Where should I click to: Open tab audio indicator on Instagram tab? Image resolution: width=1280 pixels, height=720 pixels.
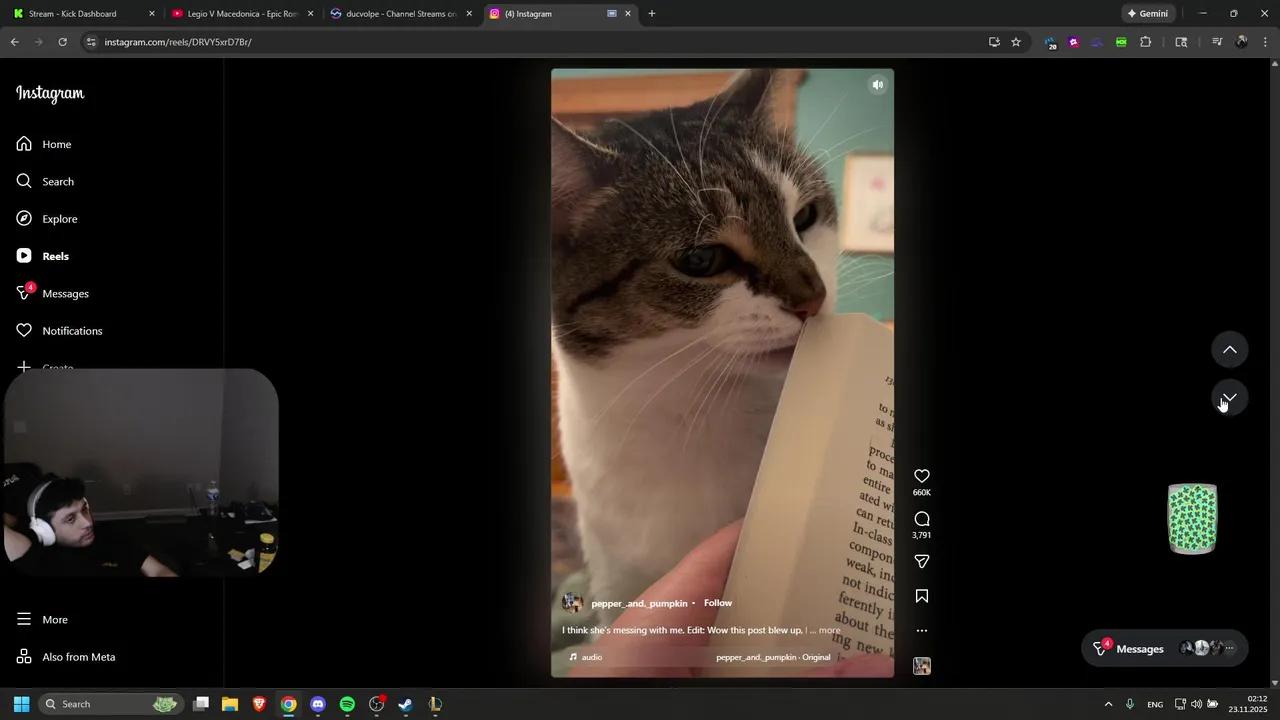(611, 14)
